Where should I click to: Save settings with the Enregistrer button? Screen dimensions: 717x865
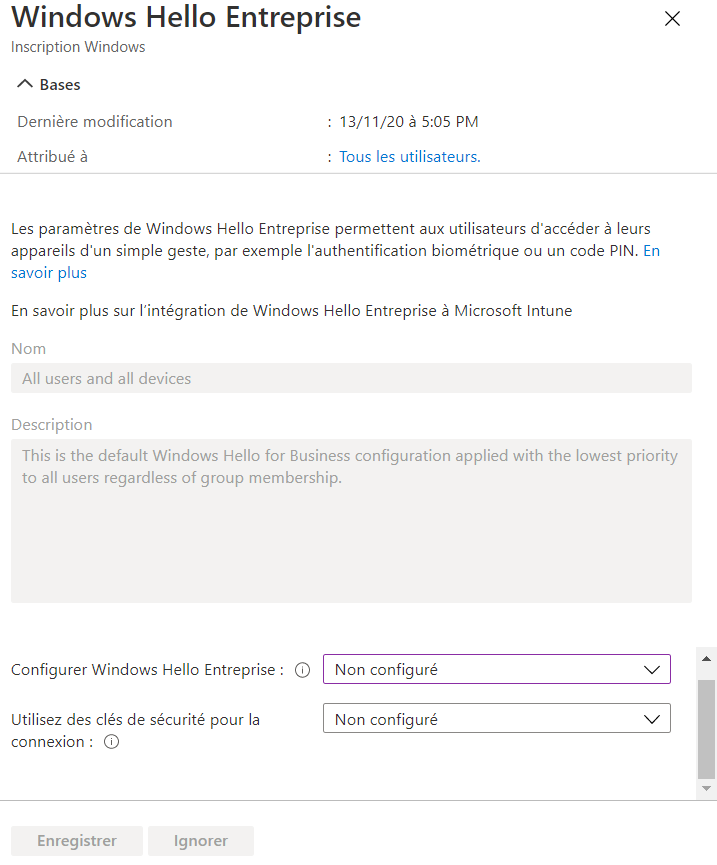[x=76, y=840]
